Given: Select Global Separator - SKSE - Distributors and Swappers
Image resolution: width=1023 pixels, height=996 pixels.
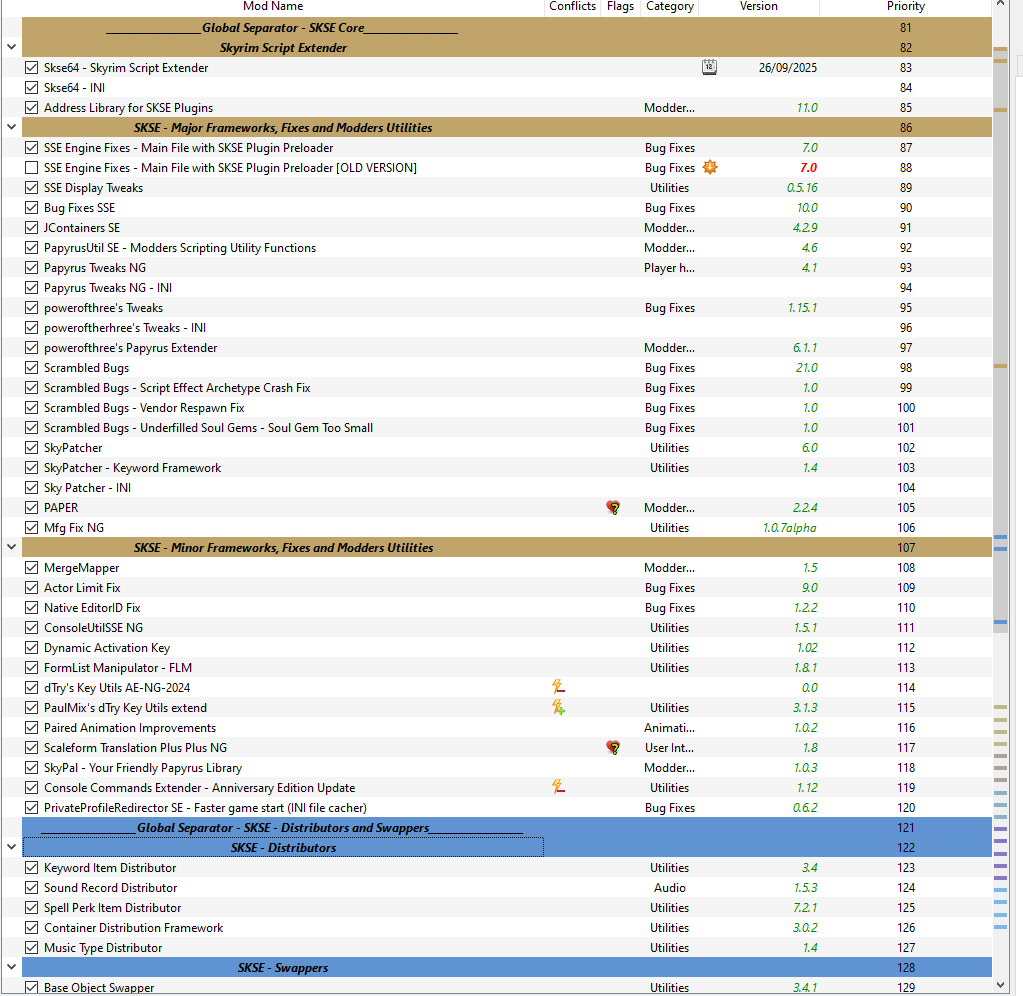Looking at the screenshot, I should (x=507, y=828).
